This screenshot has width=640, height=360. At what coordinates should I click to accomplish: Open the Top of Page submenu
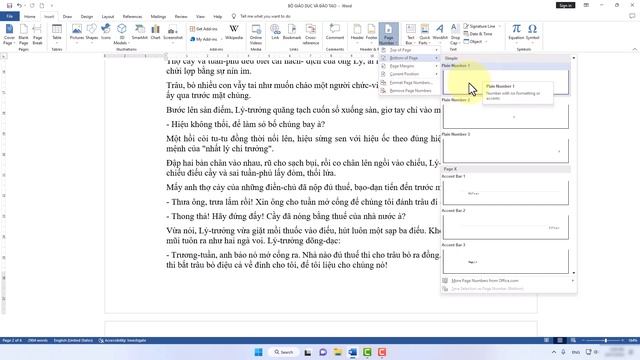[x=409, y=50]
